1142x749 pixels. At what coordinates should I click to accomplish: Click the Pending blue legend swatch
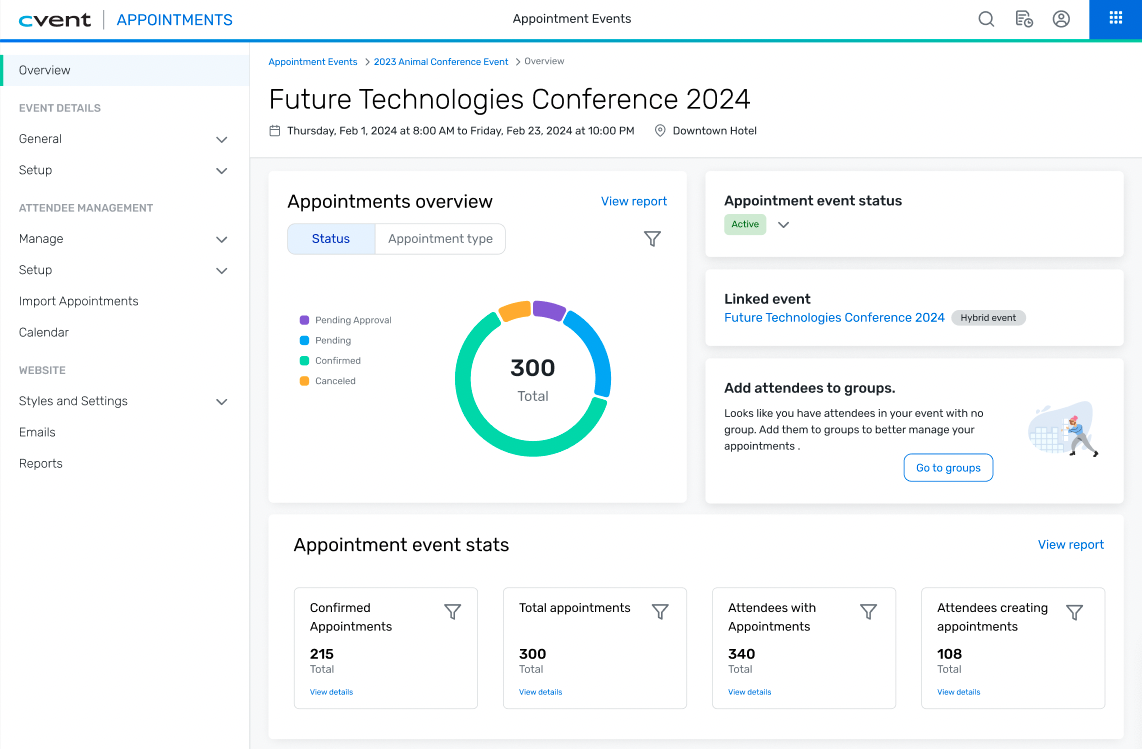click(304, 340)
